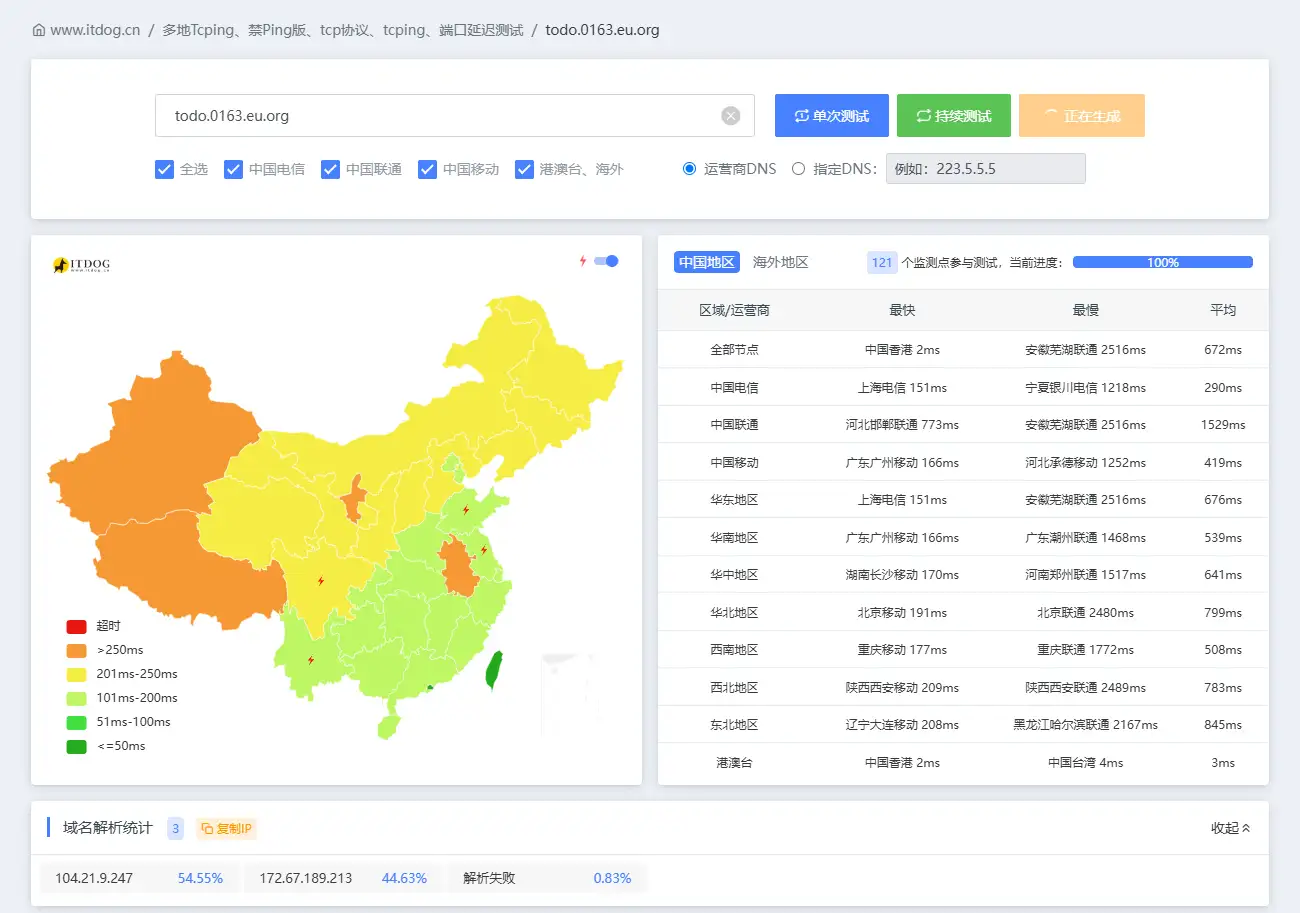Screen dimensions: 1300x913
Task: Click the 101ms-200ms legend swatch
Action: point(77,698)
